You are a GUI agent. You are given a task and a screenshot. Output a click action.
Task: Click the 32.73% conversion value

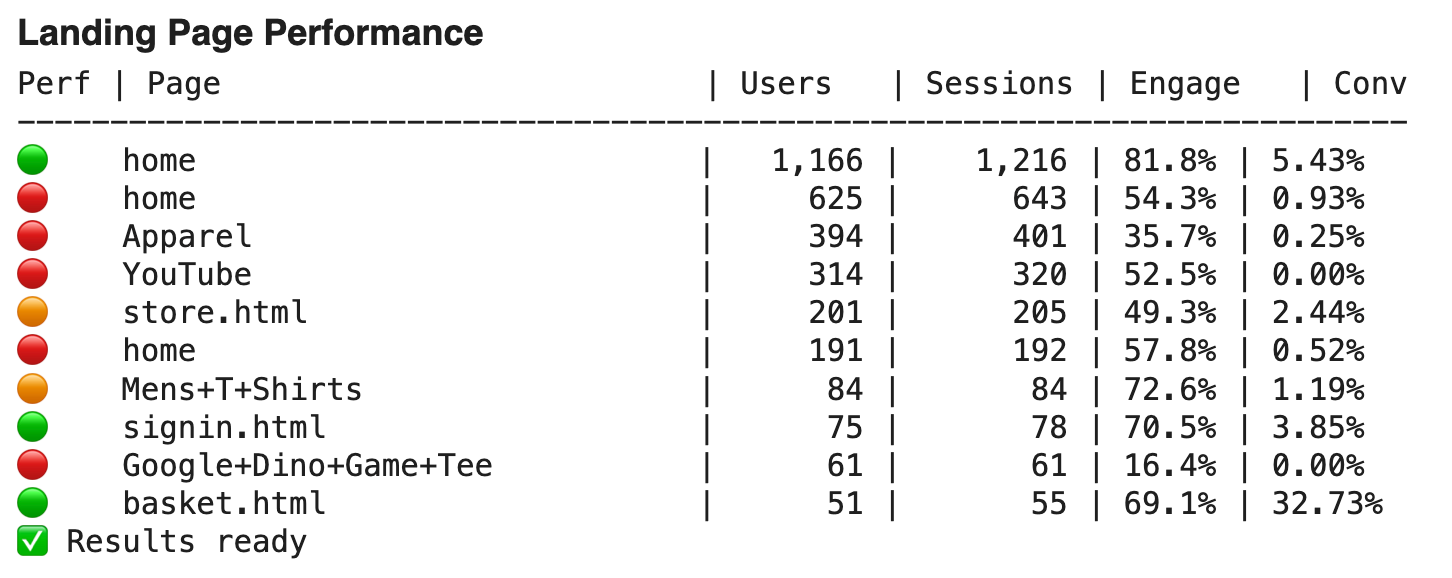click(1327, 503)
